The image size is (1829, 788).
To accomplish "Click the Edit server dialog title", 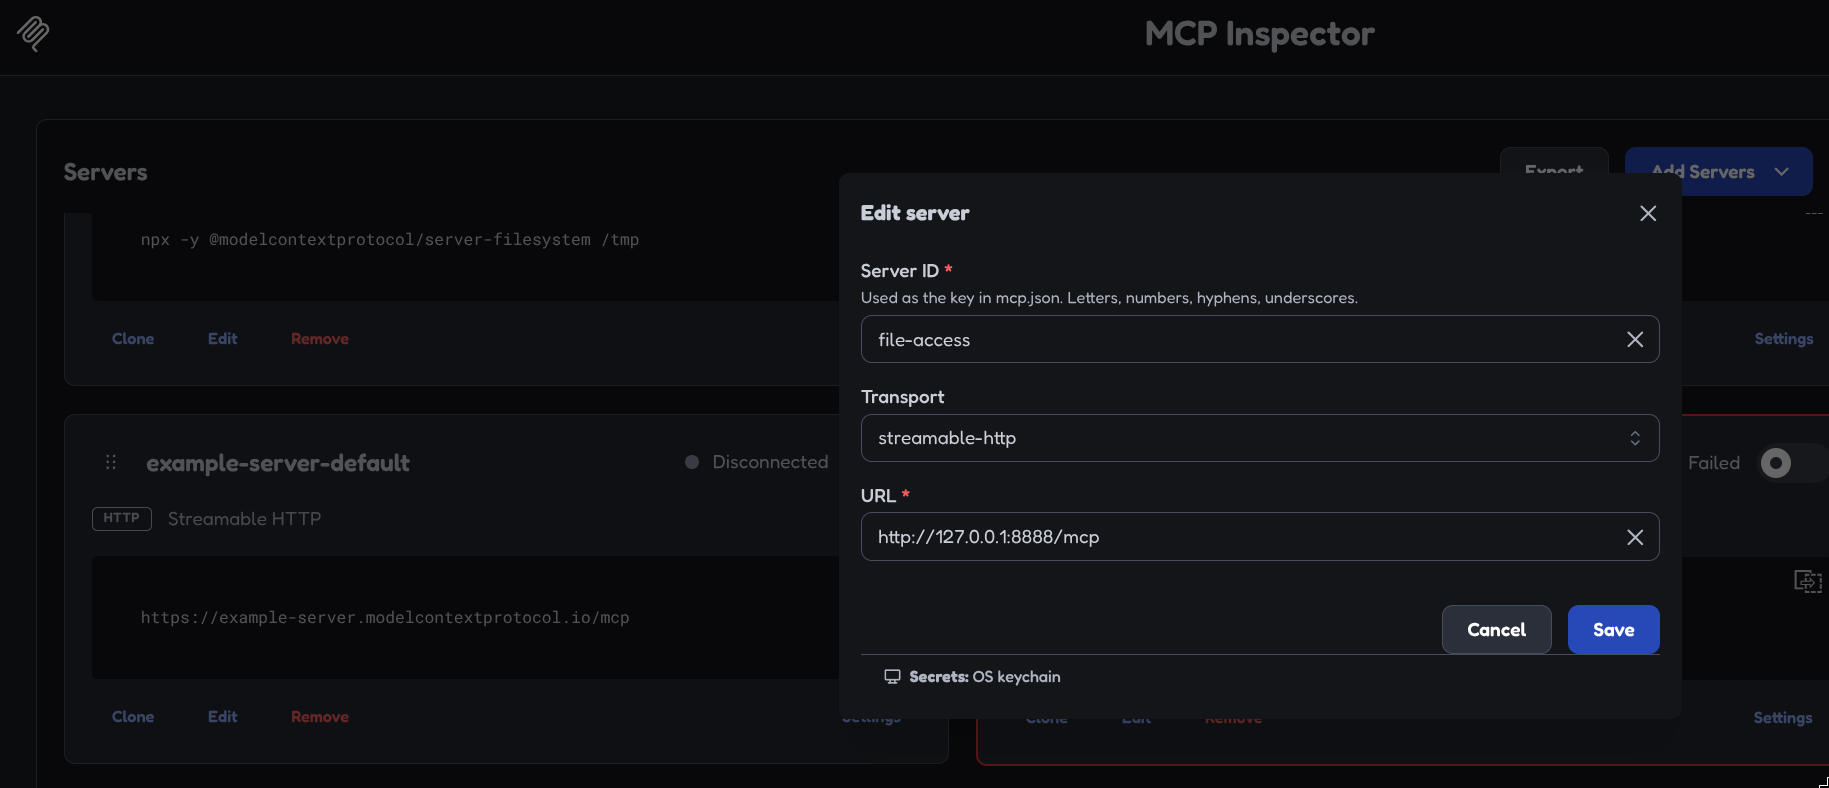I will tap(915, 213).
